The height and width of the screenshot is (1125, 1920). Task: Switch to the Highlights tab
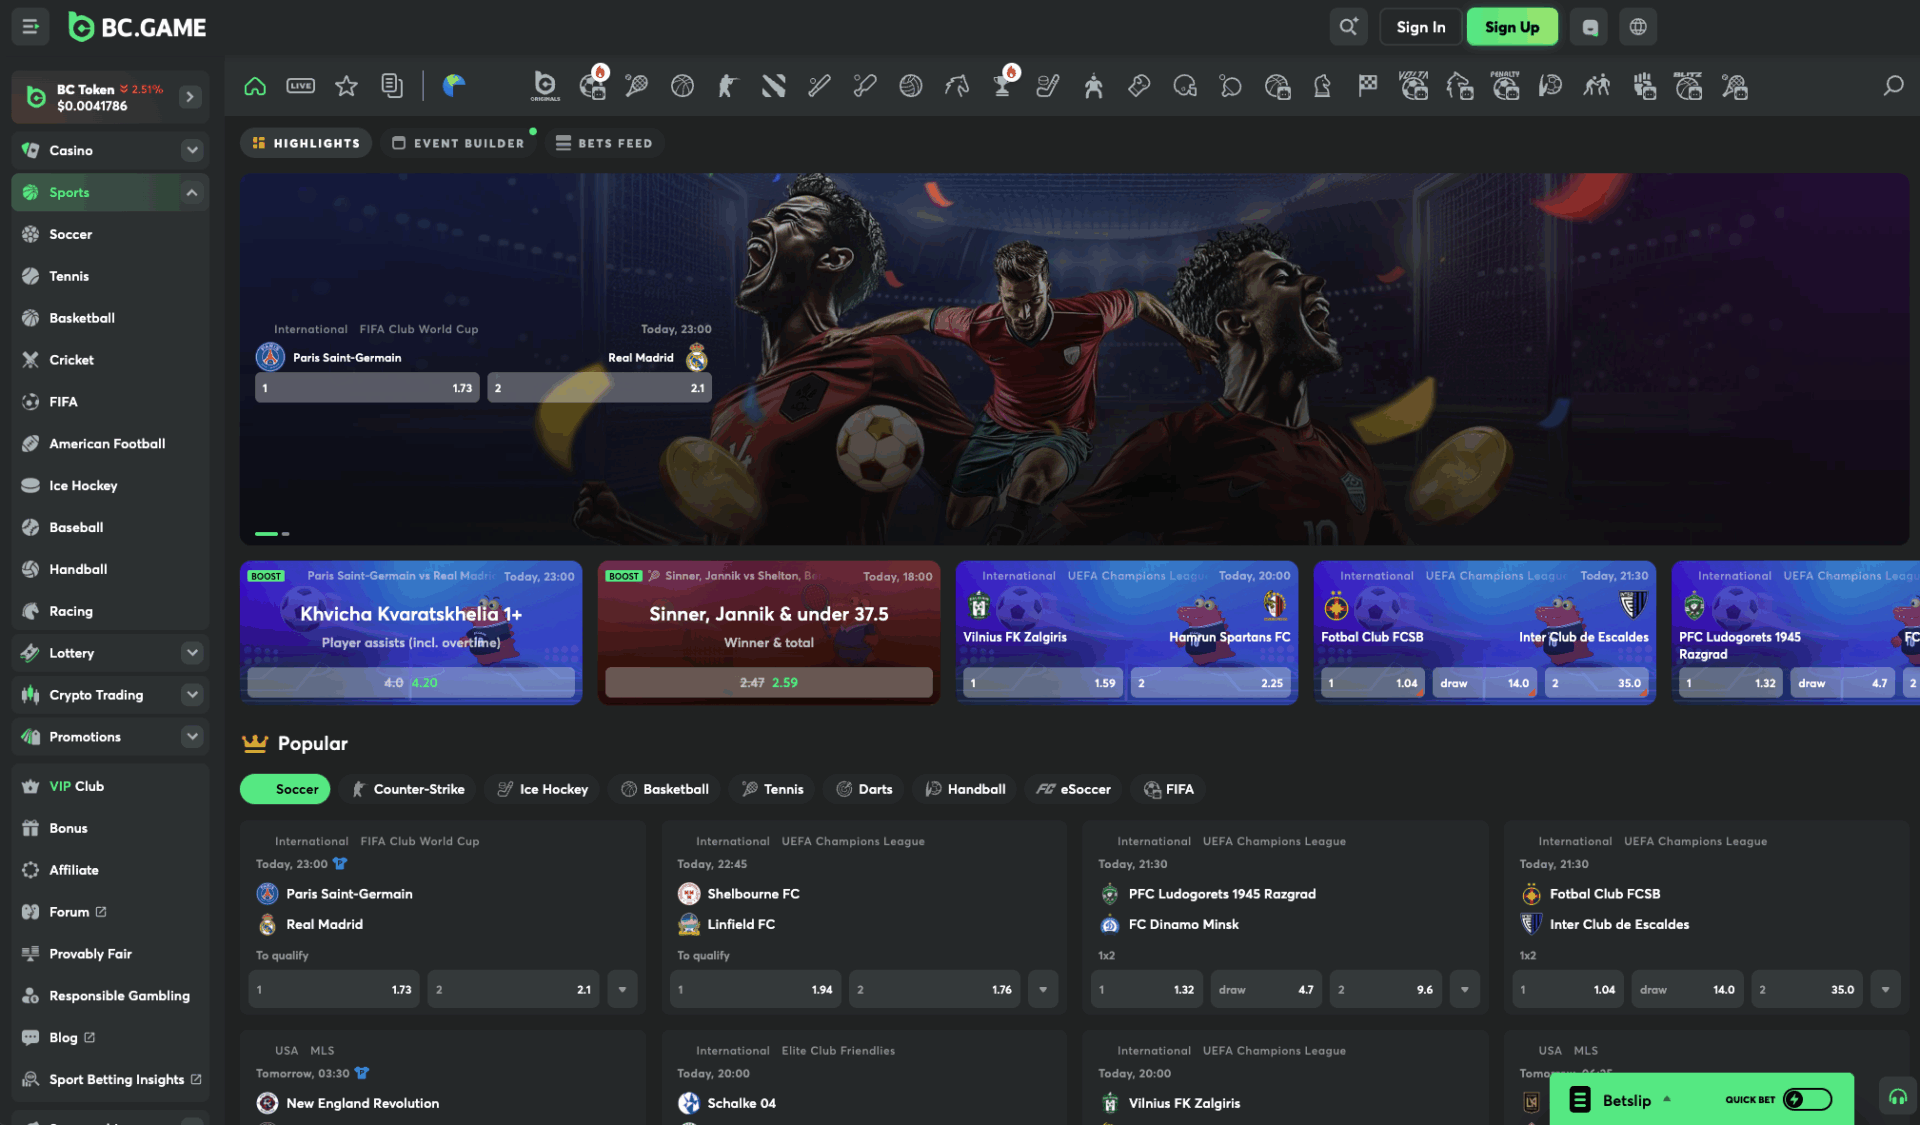point(306,143)
